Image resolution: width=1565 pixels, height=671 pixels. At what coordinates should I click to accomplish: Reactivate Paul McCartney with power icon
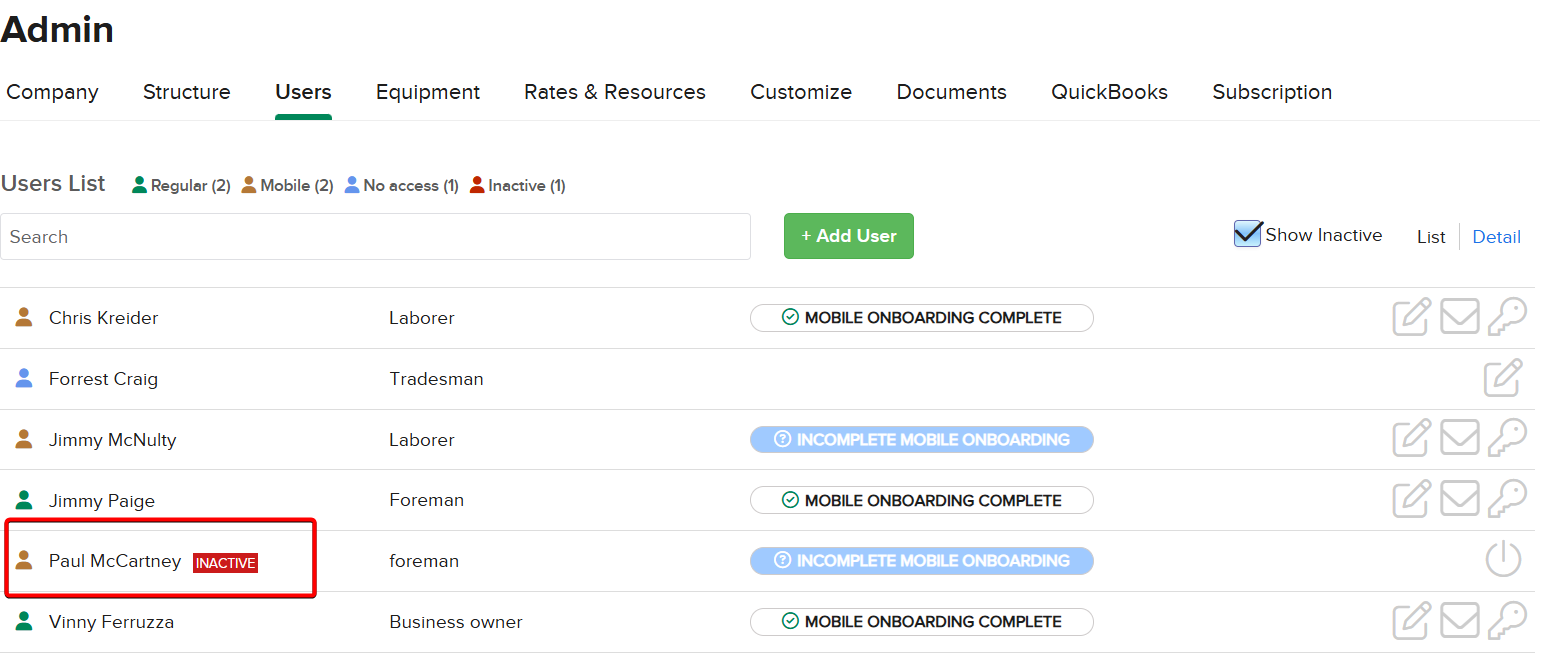pos(1503,561)
